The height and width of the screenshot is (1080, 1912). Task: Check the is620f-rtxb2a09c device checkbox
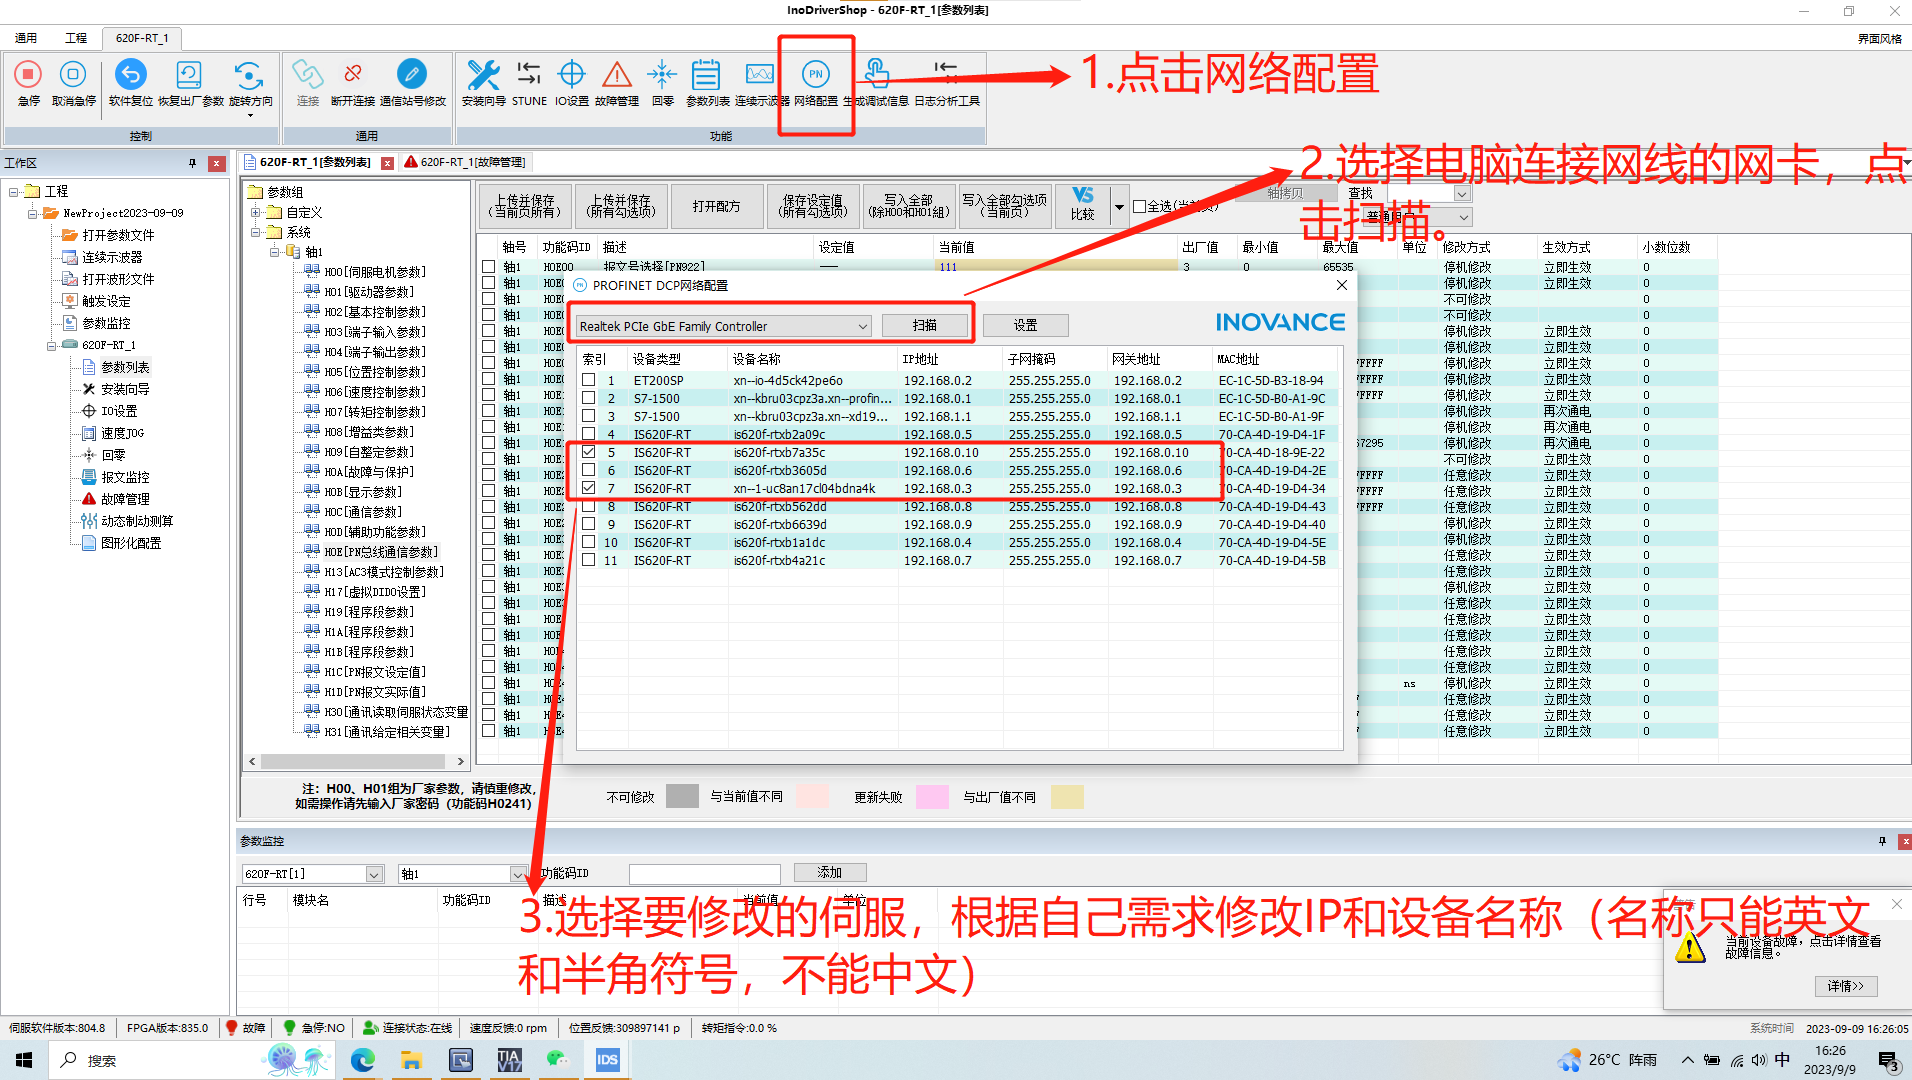tap(589, 434)
